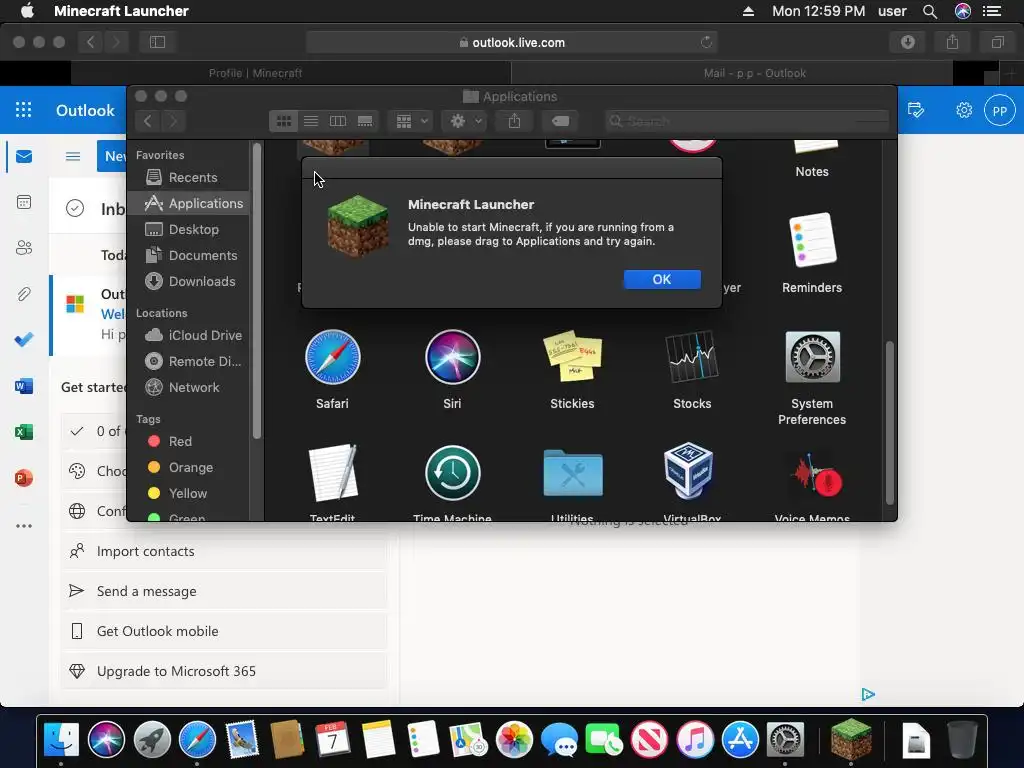Choose the Yellow tag in Finder sidebar
The height and width of the screenshot is (768, 1024).
(x=189, y=494)
